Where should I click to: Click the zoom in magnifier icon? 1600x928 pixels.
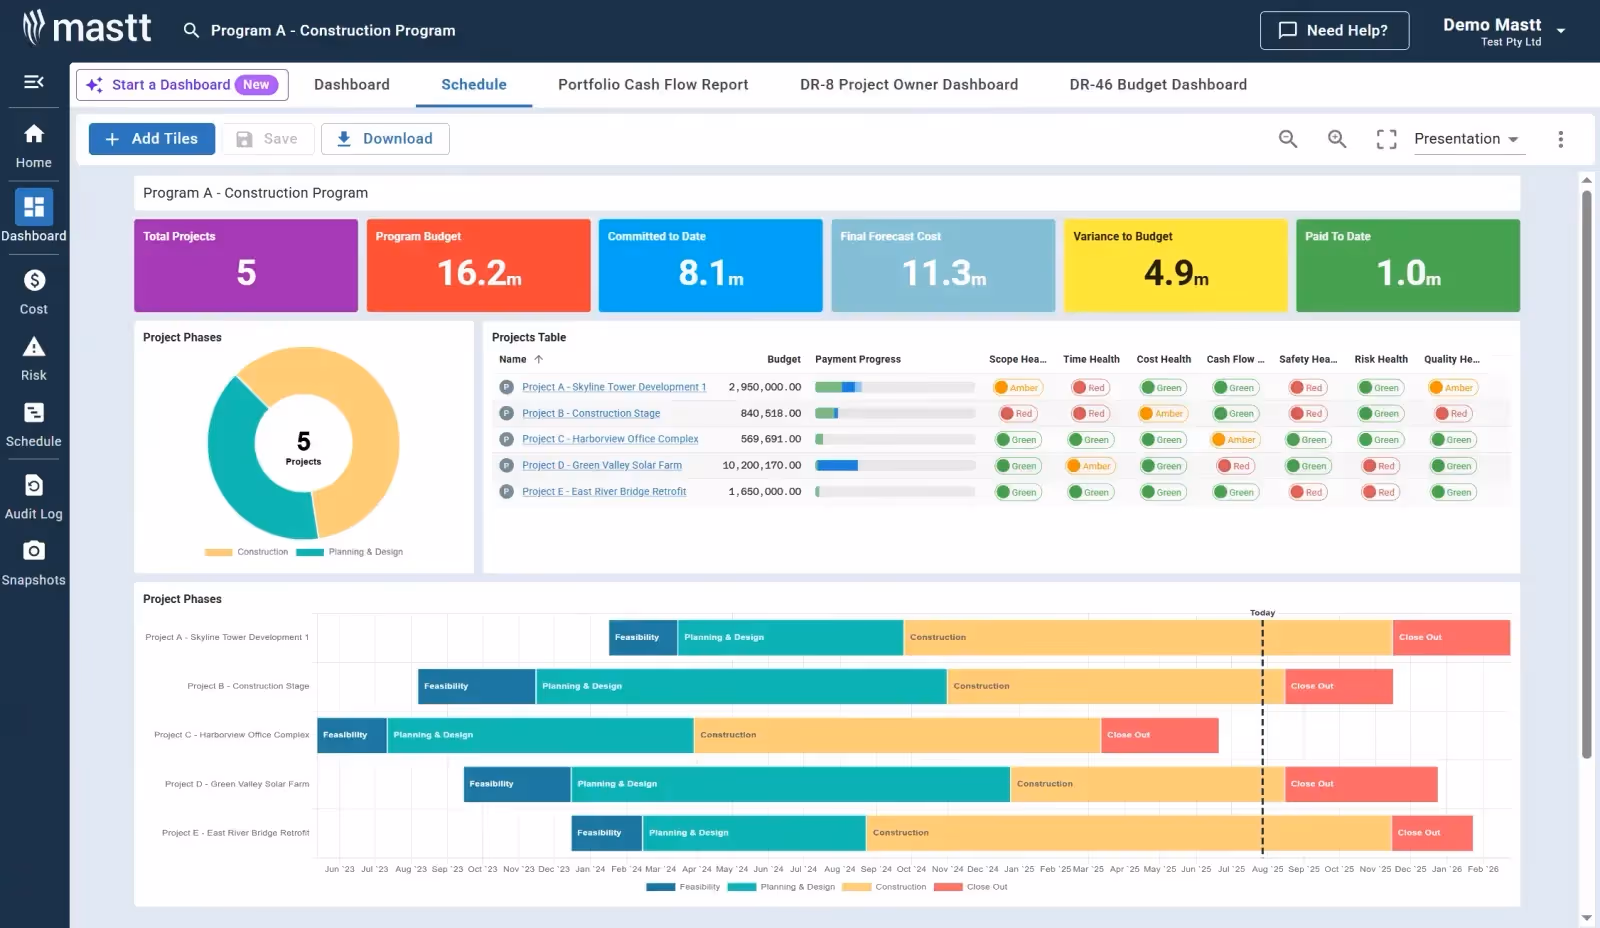point(1337,139)
